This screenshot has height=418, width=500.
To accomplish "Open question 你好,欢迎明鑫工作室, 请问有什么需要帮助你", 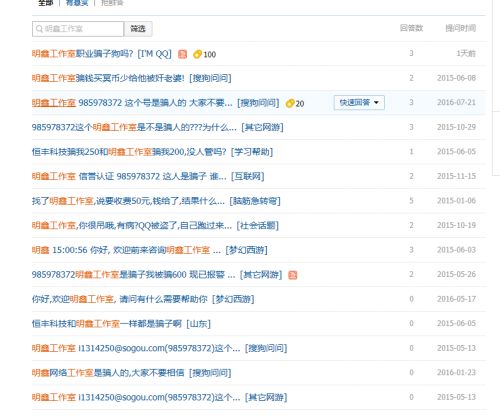I will coord(120,299).
